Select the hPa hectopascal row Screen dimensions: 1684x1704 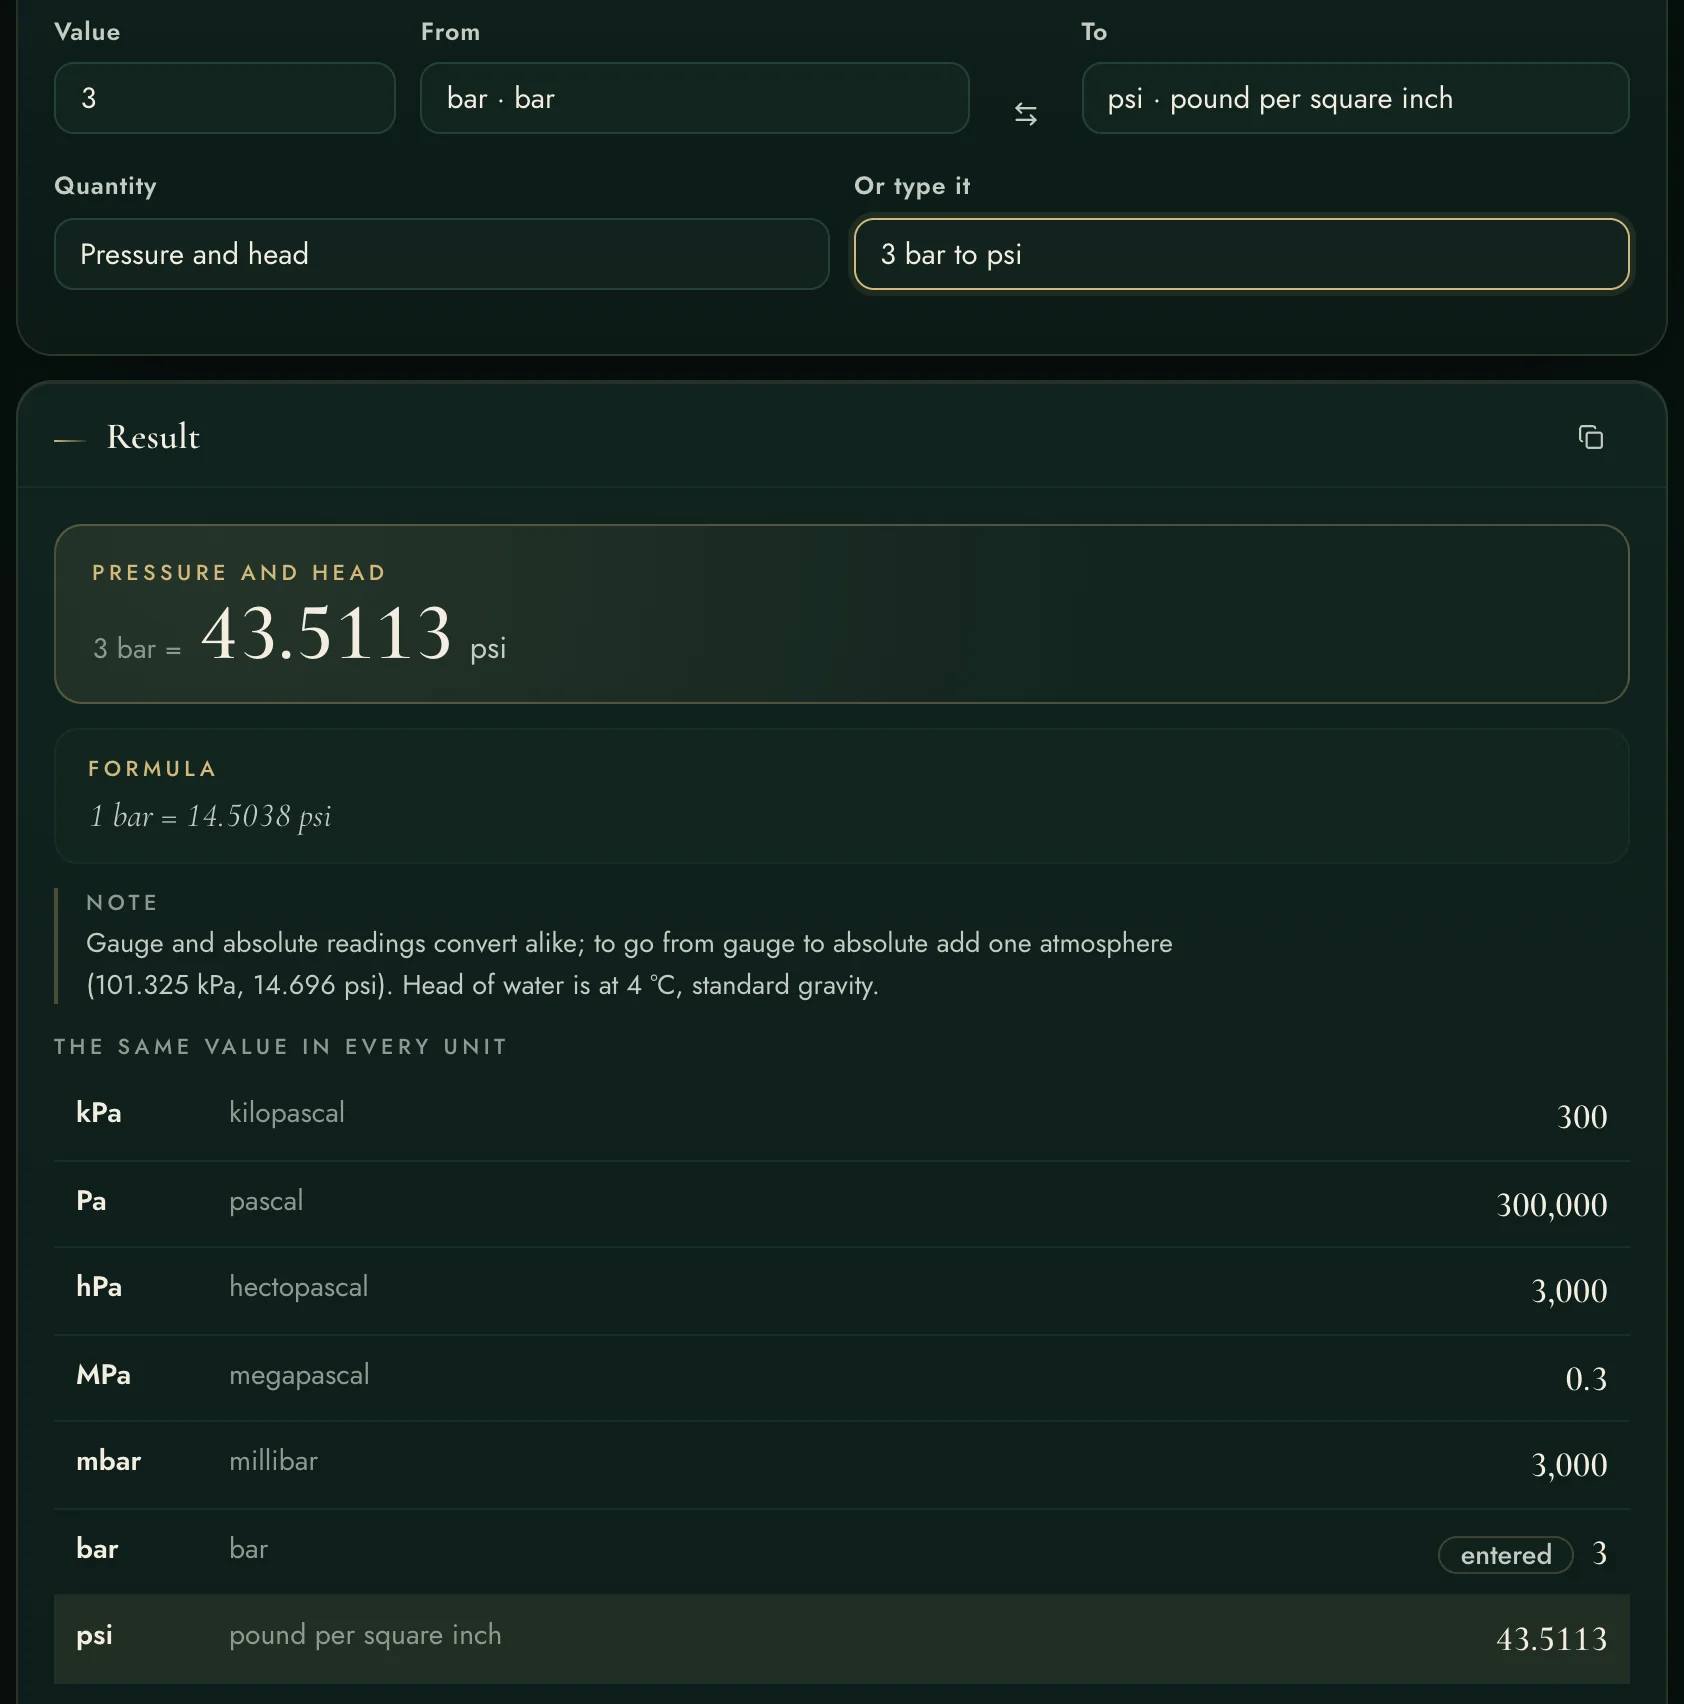pyautogui.click(x=841, y=1290)
